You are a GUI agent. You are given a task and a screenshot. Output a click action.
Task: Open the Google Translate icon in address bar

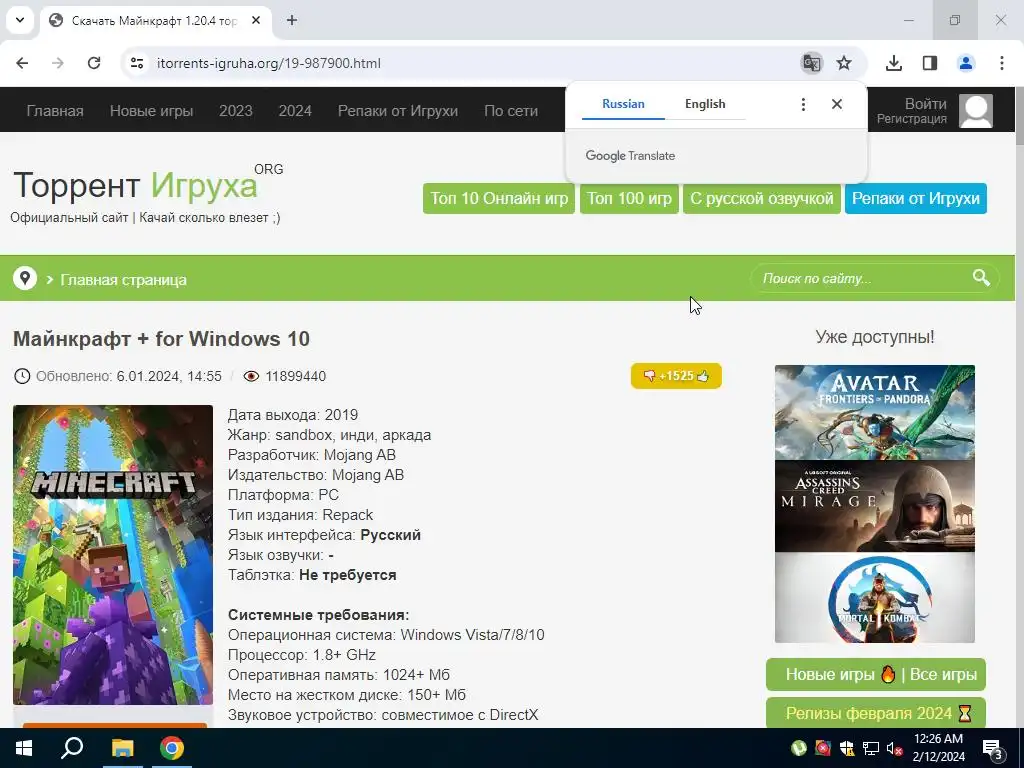812,63
